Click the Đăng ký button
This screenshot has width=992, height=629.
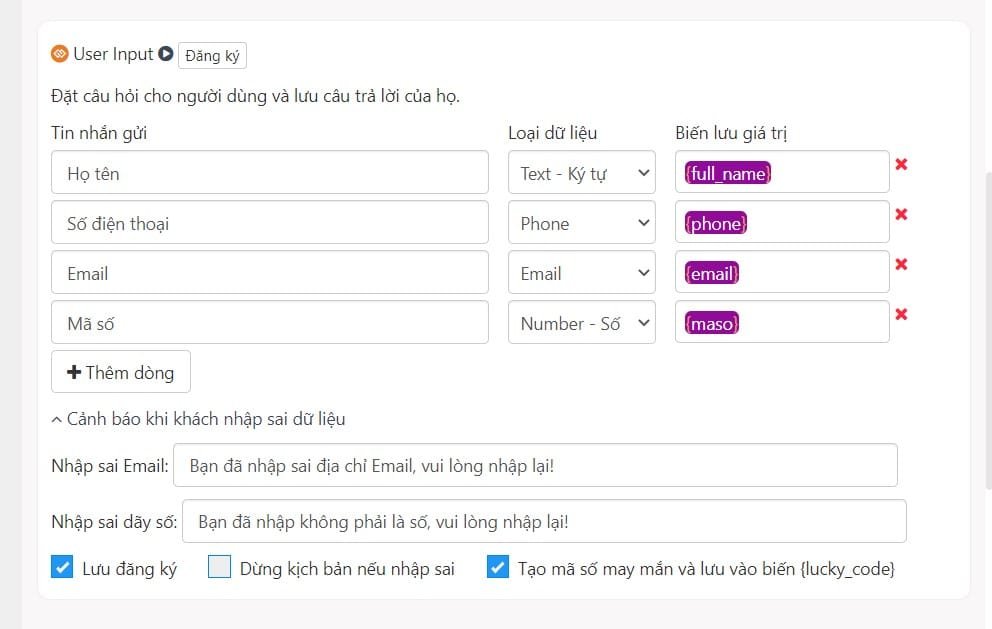(x=212, y=55)
